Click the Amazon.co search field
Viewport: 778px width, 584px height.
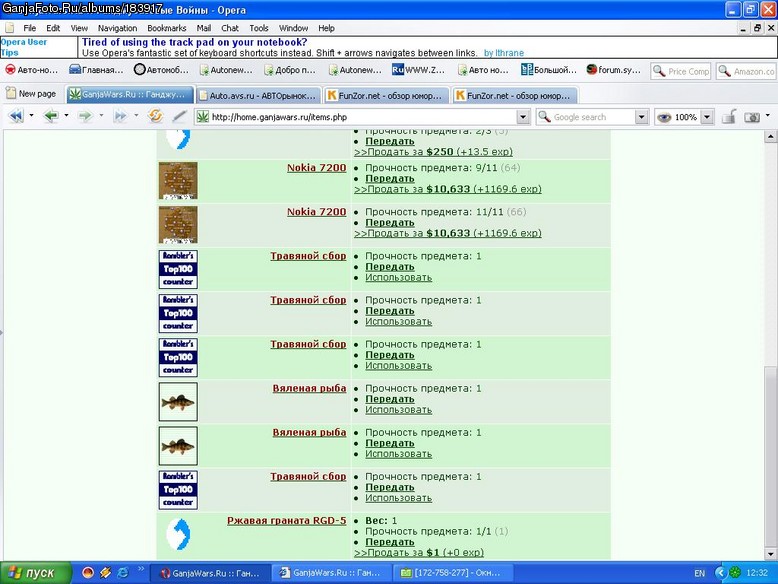click(746, 71)
